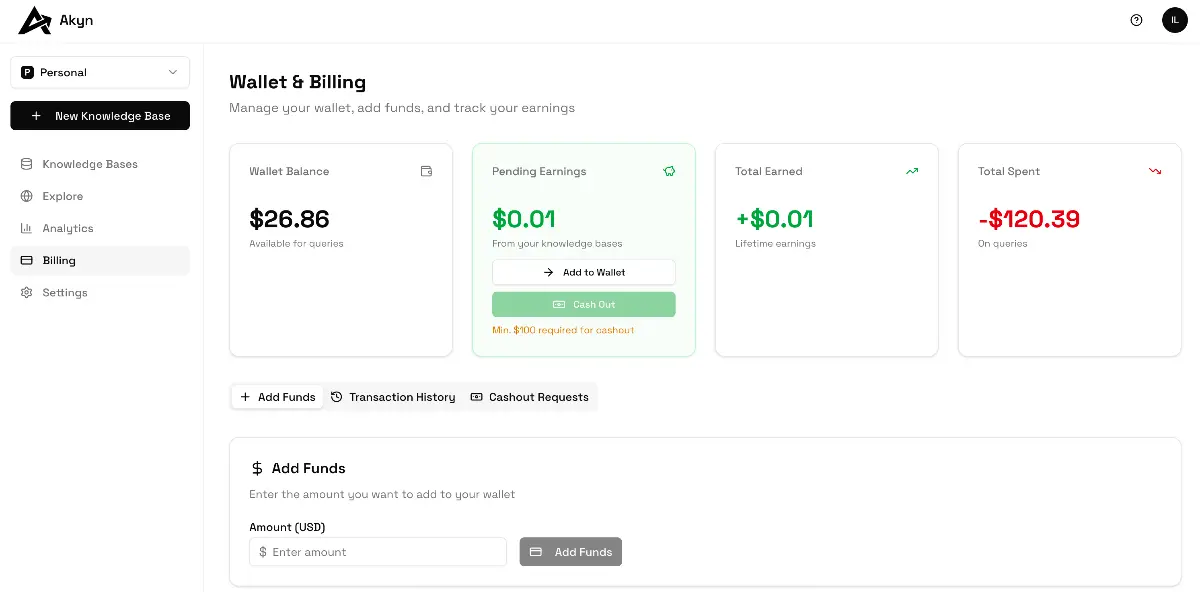This screenshot has width=1200, height=592.
Task: Open Analytics from the sidebar
Action: (67, 228)
